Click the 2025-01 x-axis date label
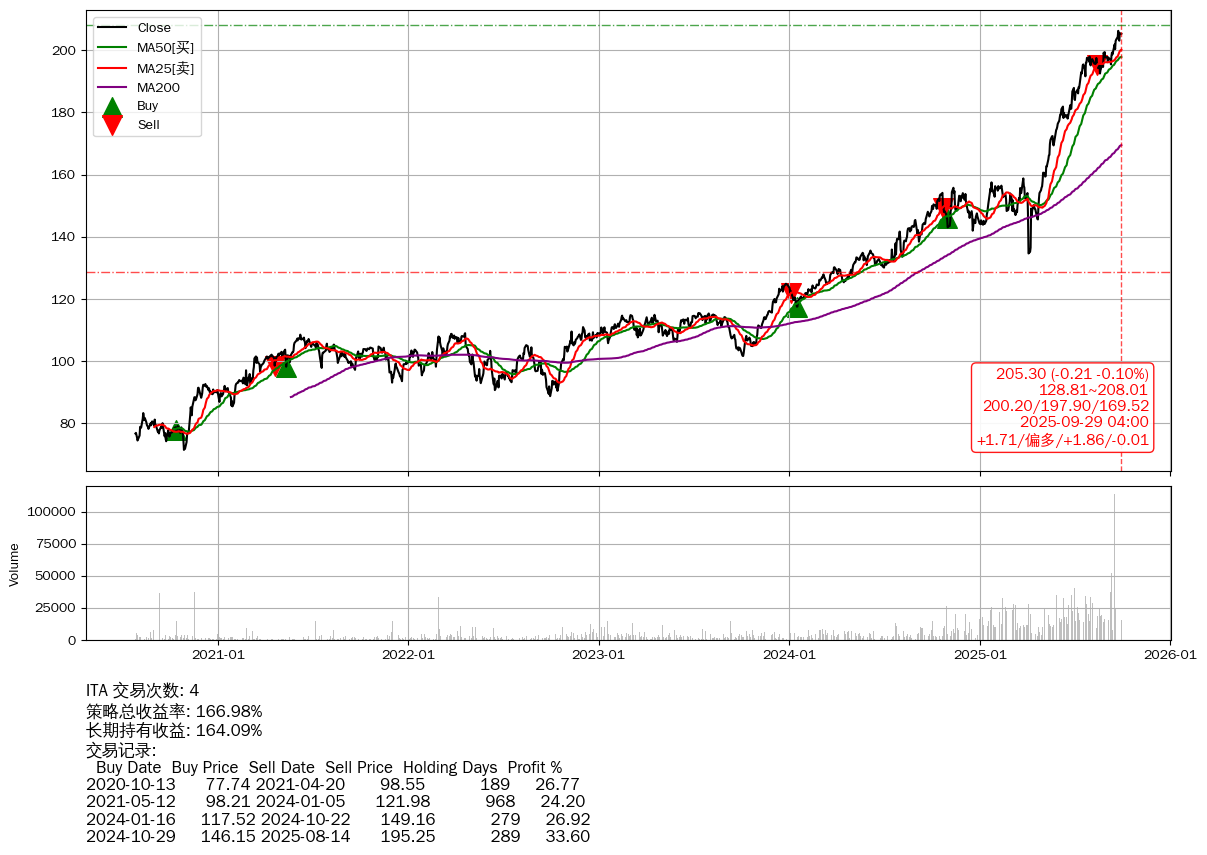This screenshot has width=1207, height=855. click(x=979, y=655)
